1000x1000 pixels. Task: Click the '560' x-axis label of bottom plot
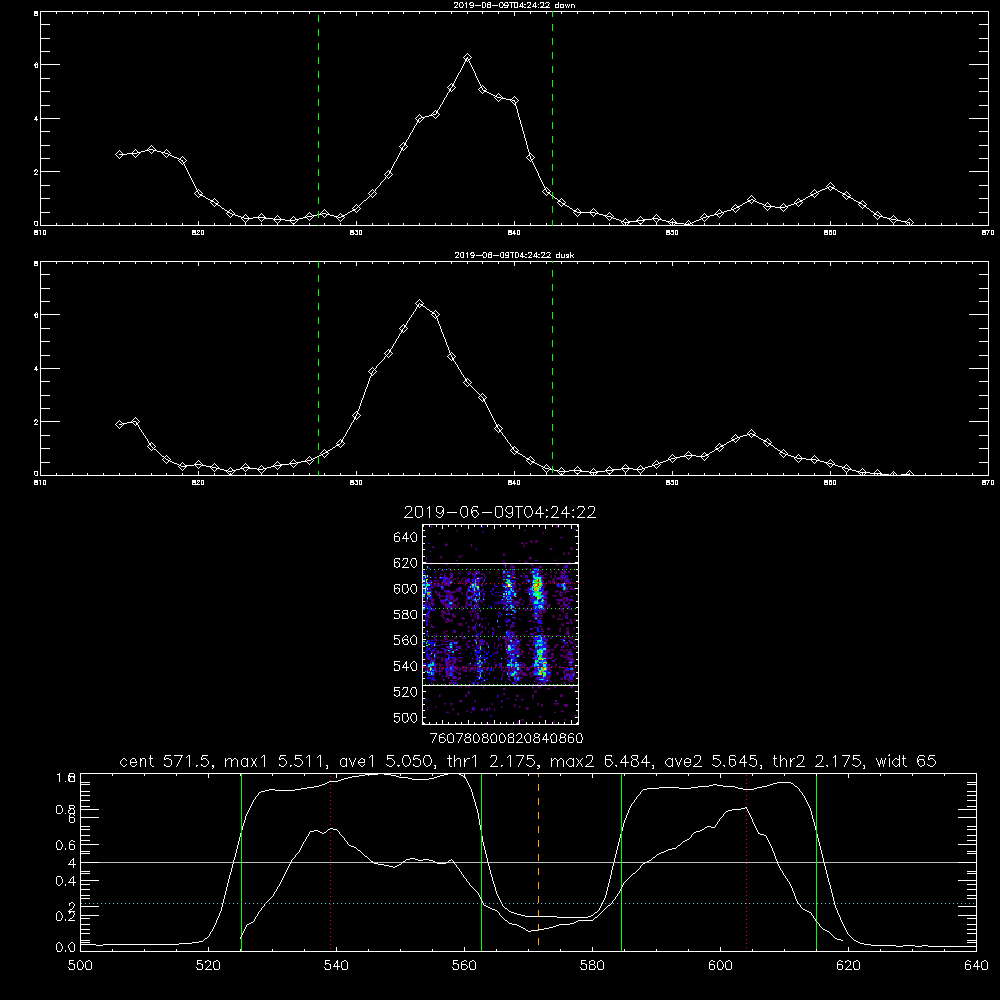click(464, 966)
